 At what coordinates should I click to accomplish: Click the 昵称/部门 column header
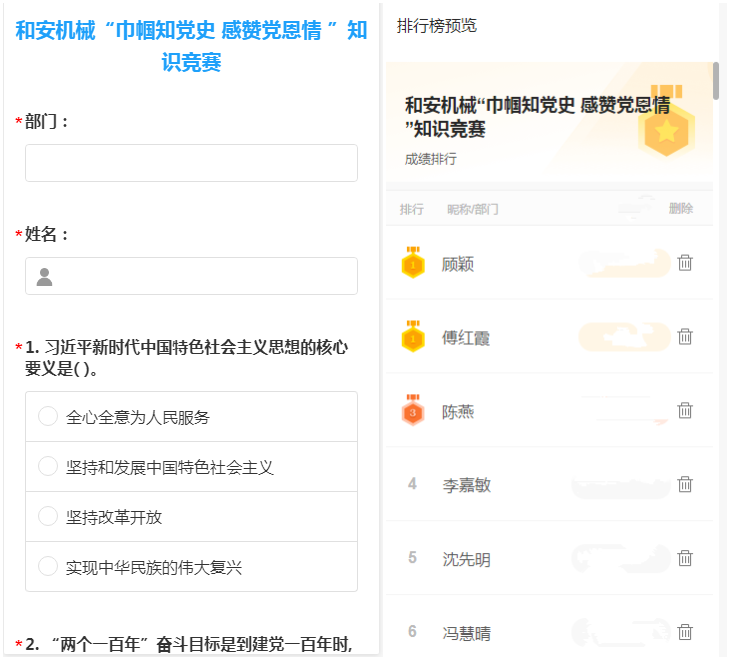pyautogui.click(x=472, y=209)
